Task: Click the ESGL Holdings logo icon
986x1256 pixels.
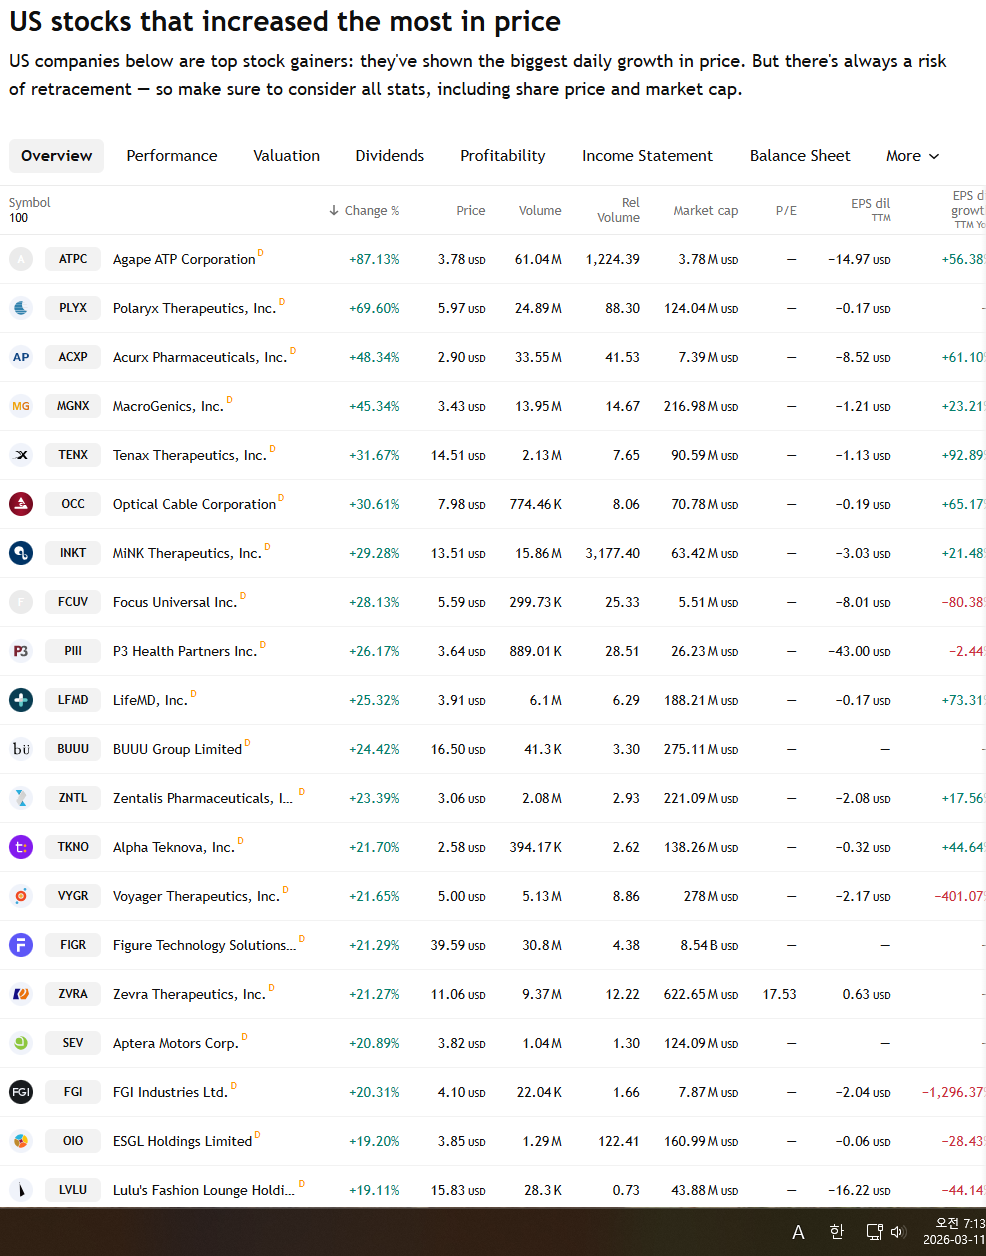Action: point(21,1141)
